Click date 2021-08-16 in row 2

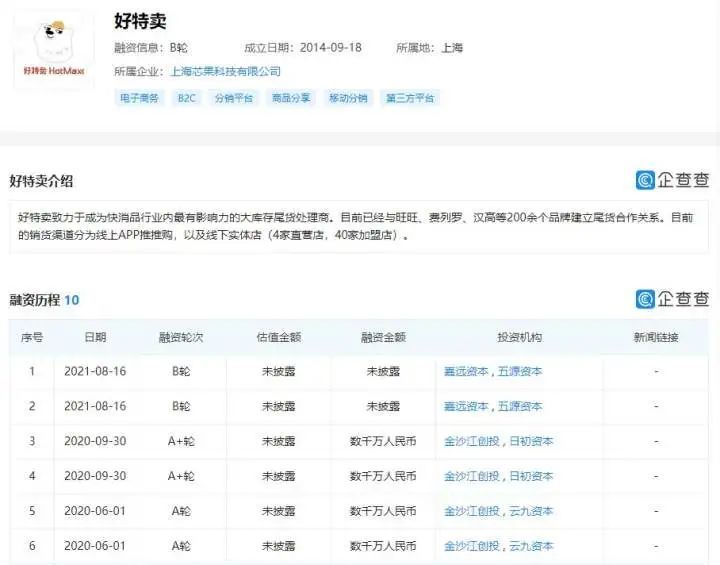(x=95, y=406)
